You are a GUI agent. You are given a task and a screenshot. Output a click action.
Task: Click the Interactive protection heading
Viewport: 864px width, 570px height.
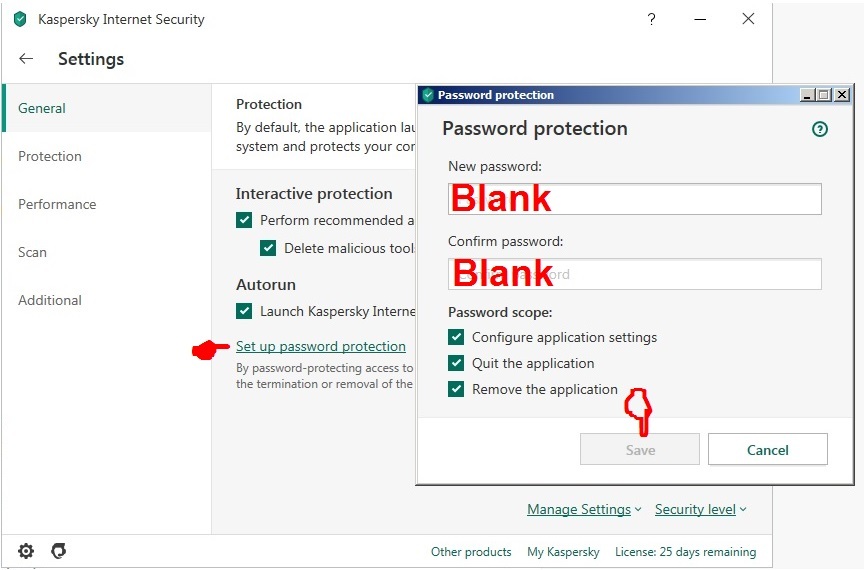click(314, 194)
